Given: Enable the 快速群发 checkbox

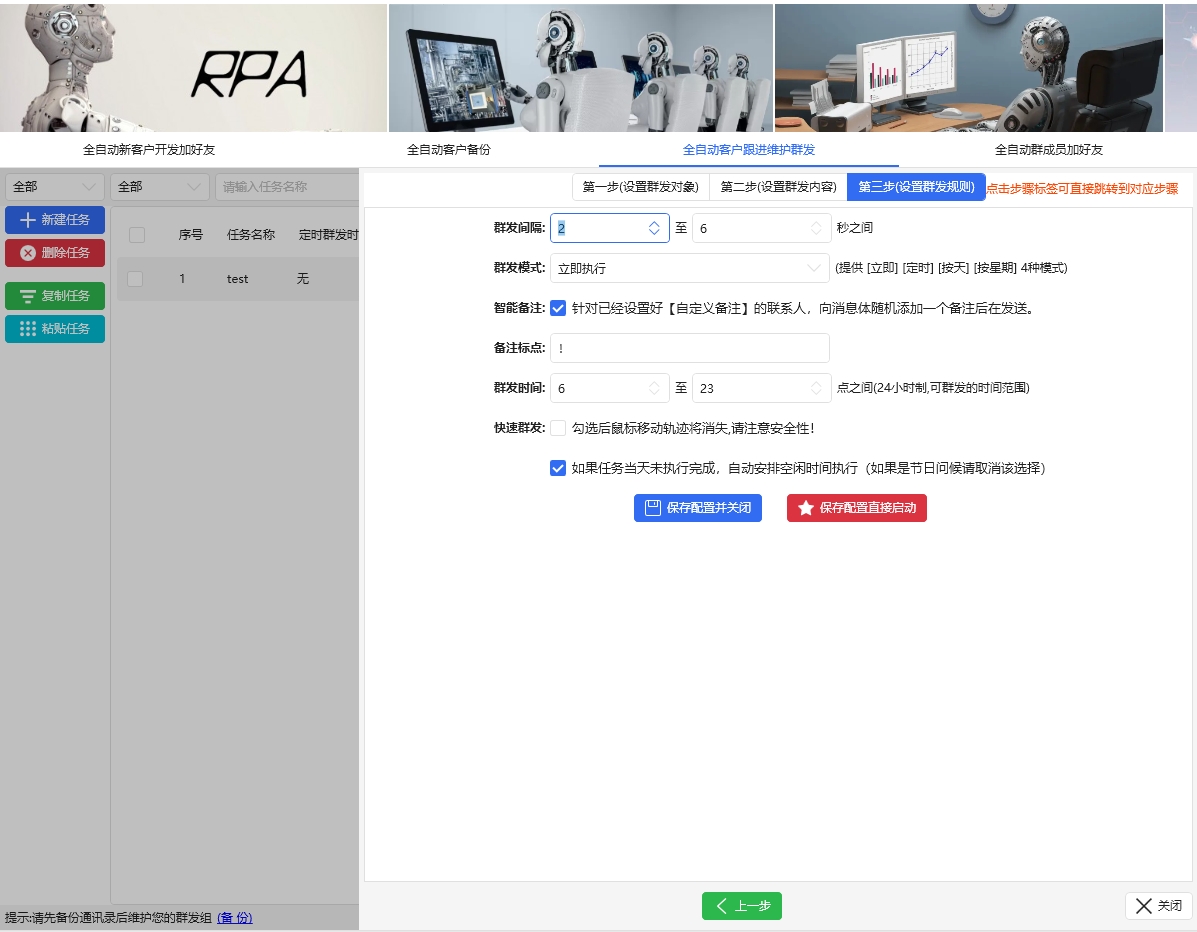Looking at the screenshot, I should point(558,428).
